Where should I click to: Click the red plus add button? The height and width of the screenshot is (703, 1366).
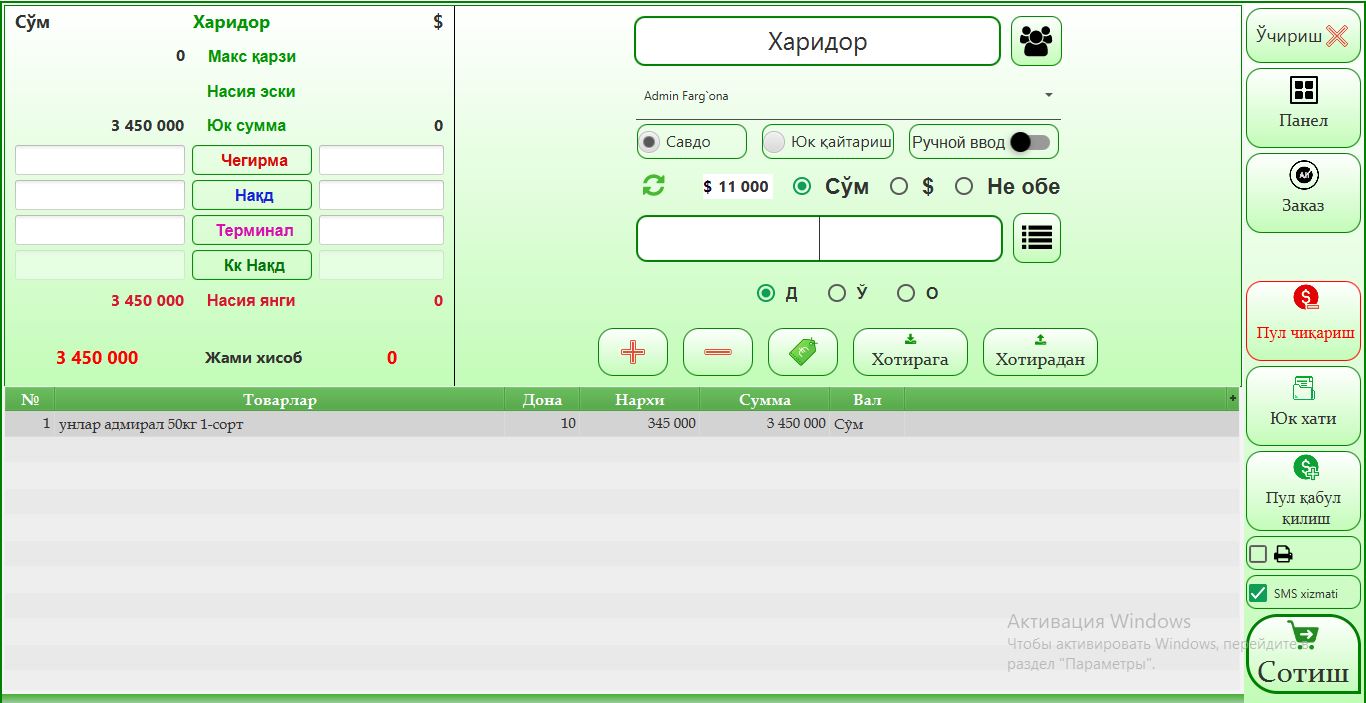click(632, 352)
